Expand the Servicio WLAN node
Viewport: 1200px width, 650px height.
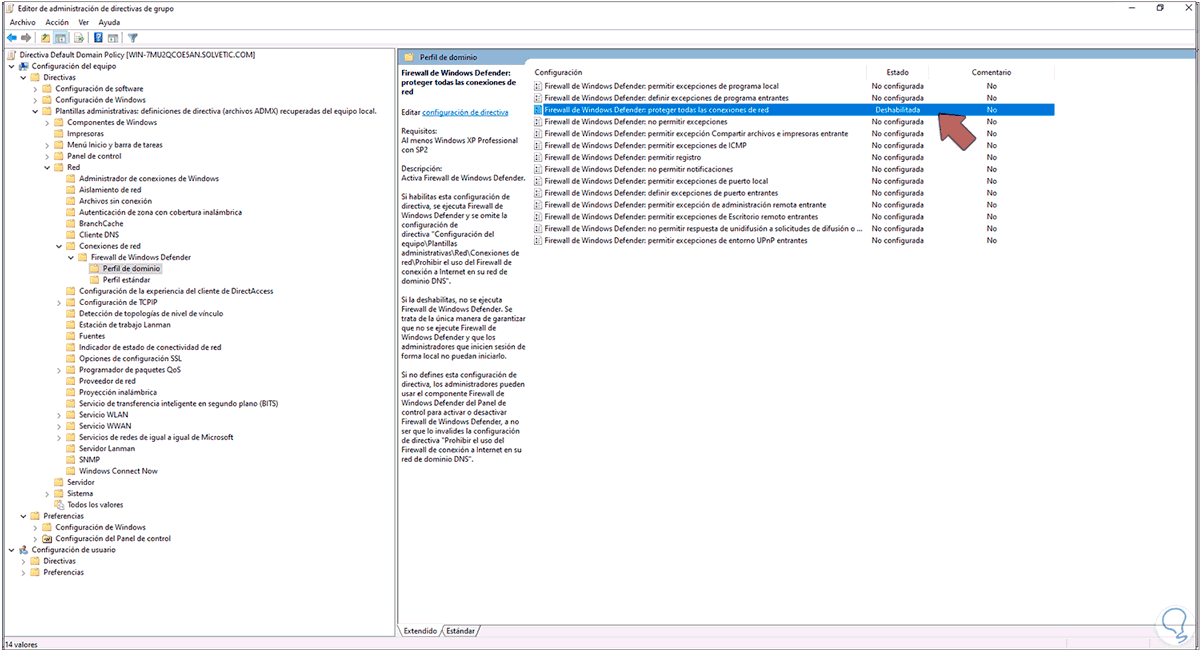click(x=59, y=414)
